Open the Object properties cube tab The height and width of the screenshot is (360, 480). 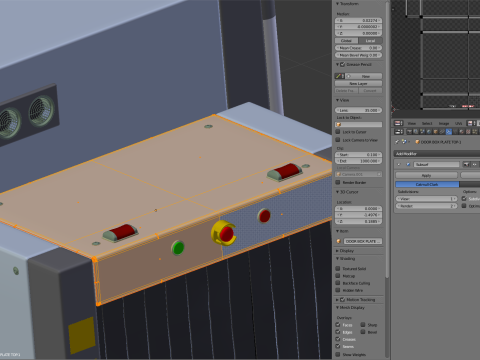click(436, 132)
